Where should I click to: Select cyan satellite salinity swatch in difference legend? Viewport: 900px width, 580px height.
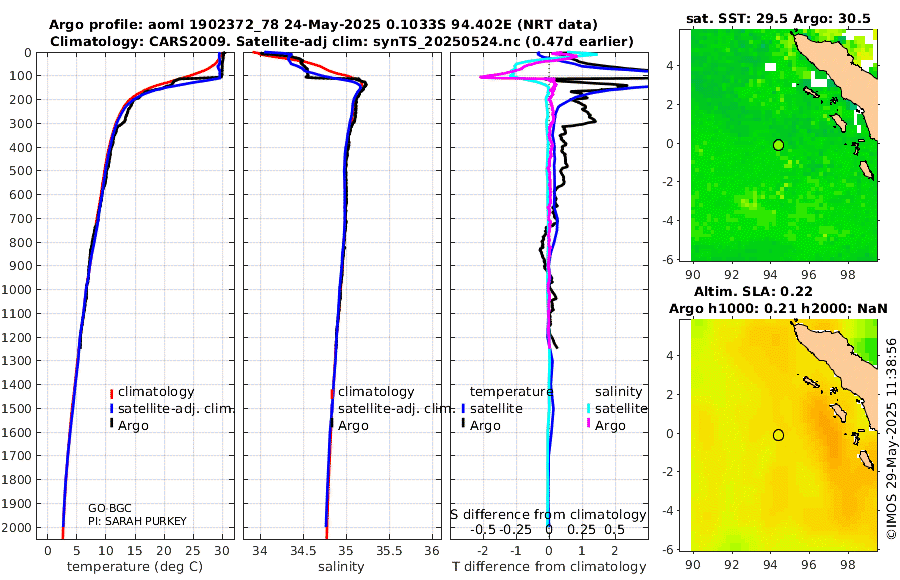point(588,409)
